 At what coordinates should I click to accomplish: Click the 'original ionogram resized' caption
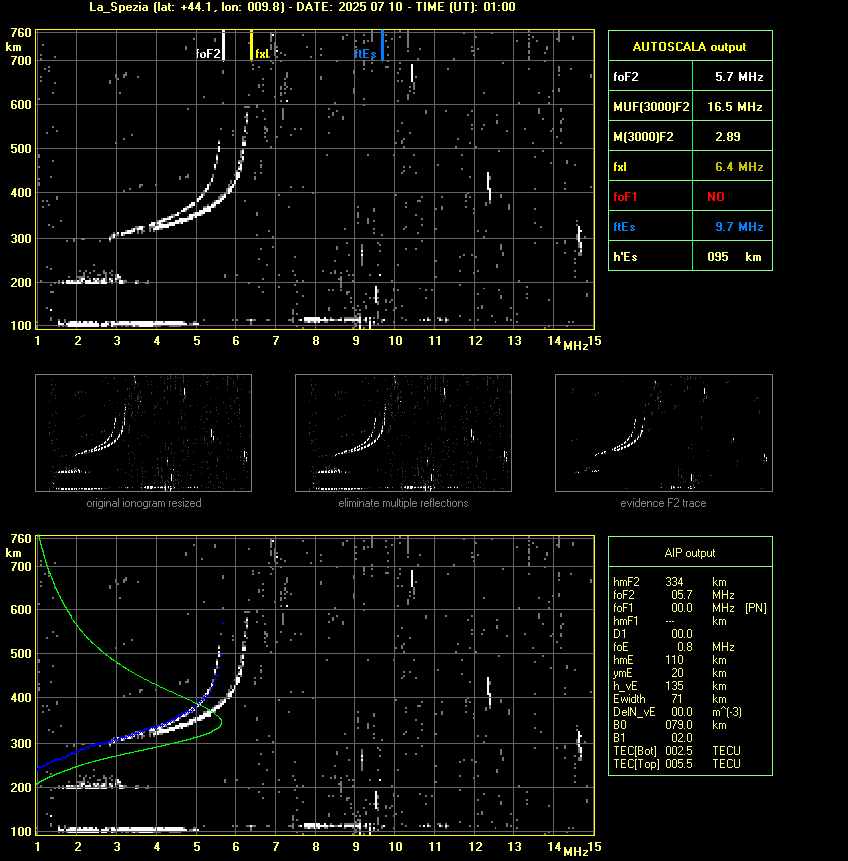144,503
